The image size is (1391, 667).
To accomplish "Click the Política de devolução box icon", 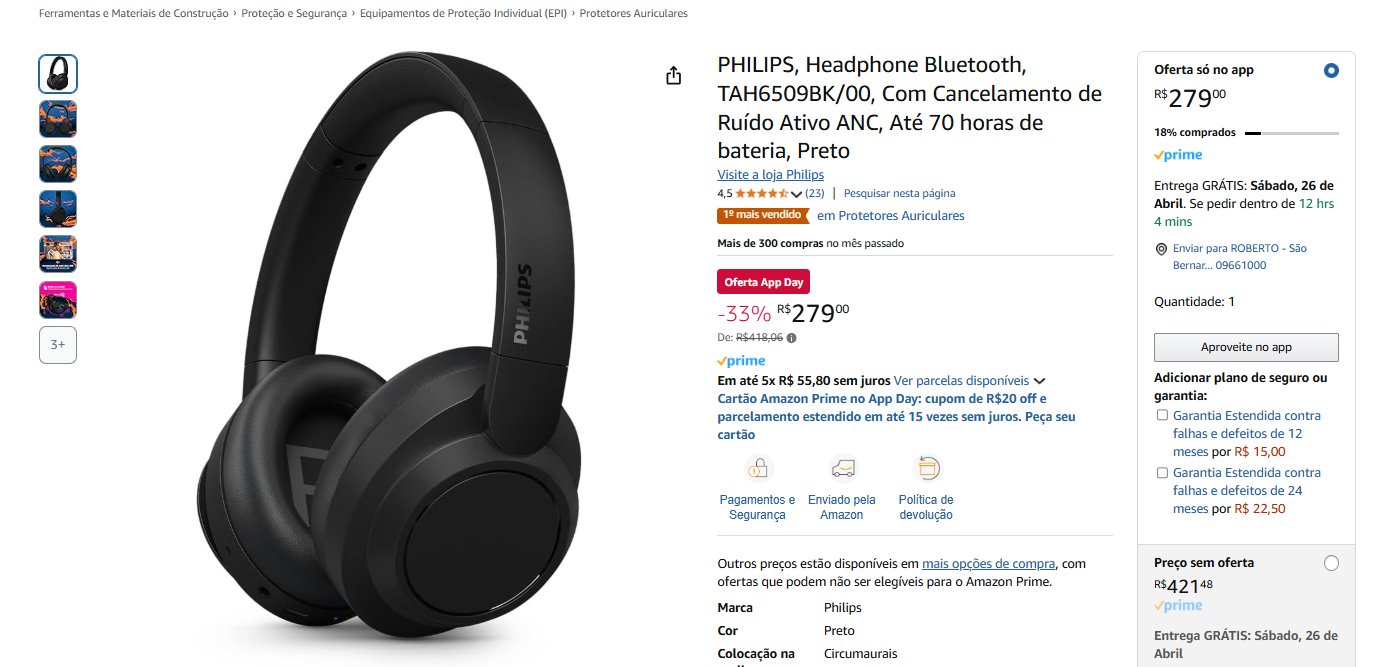I will point(926,468).
